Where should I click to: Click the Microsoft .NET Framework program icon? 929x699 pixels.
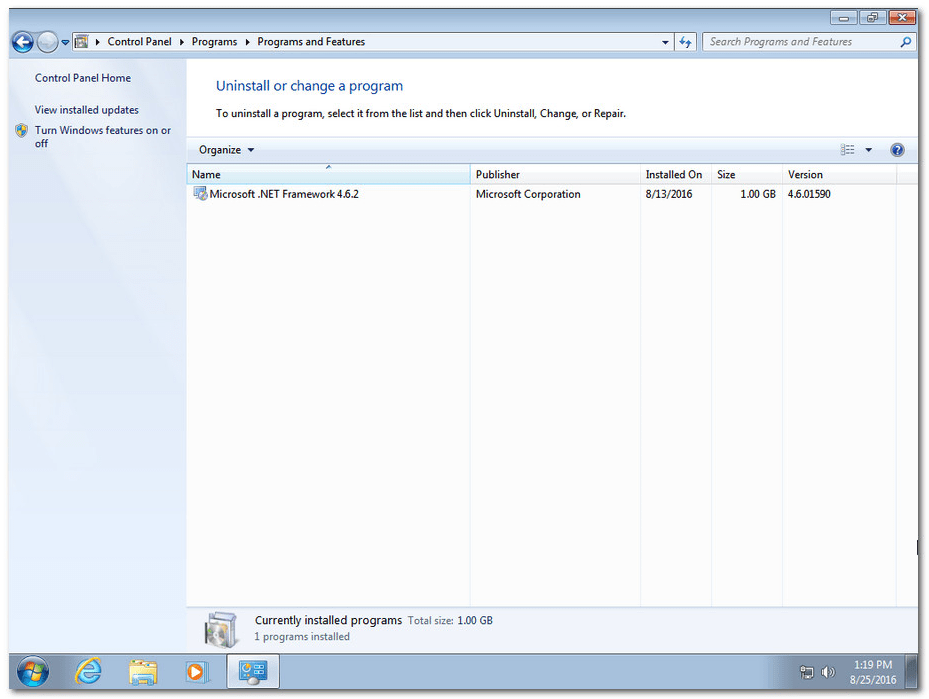(200, 193)
